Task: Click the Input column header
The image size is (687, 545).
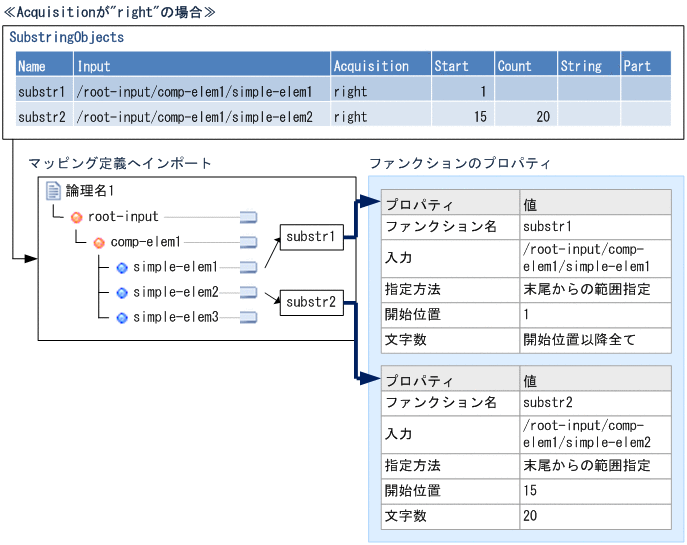Action: click(x=202, y=66)
